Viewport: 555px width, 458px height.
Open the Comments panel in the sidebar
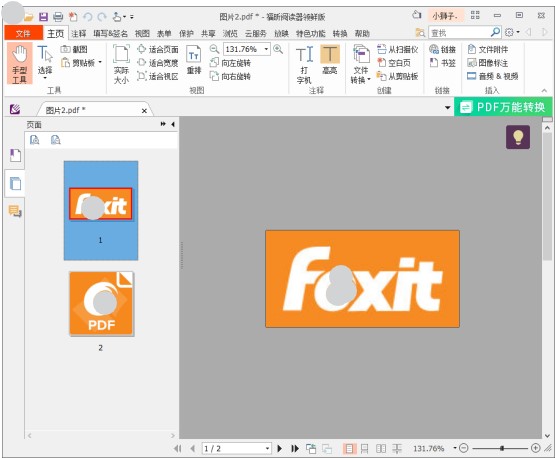point(15,211)
